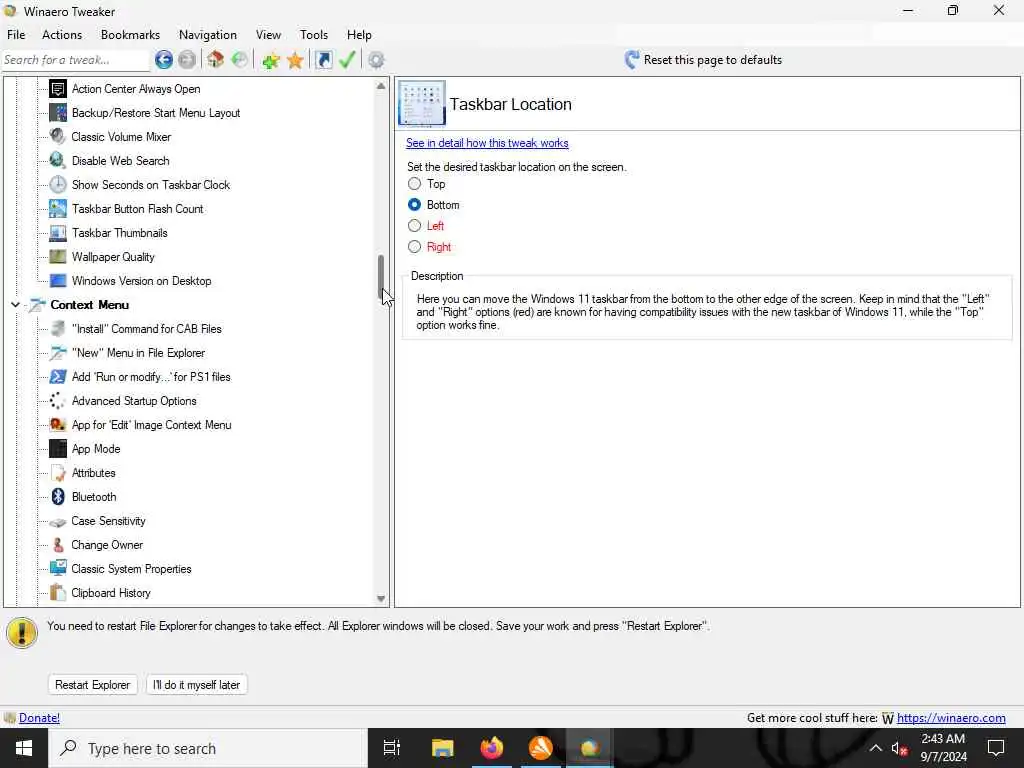Select the Disable Web Search icon
This screenshot has height=768, width=1024.
click(x=57, y=161)
